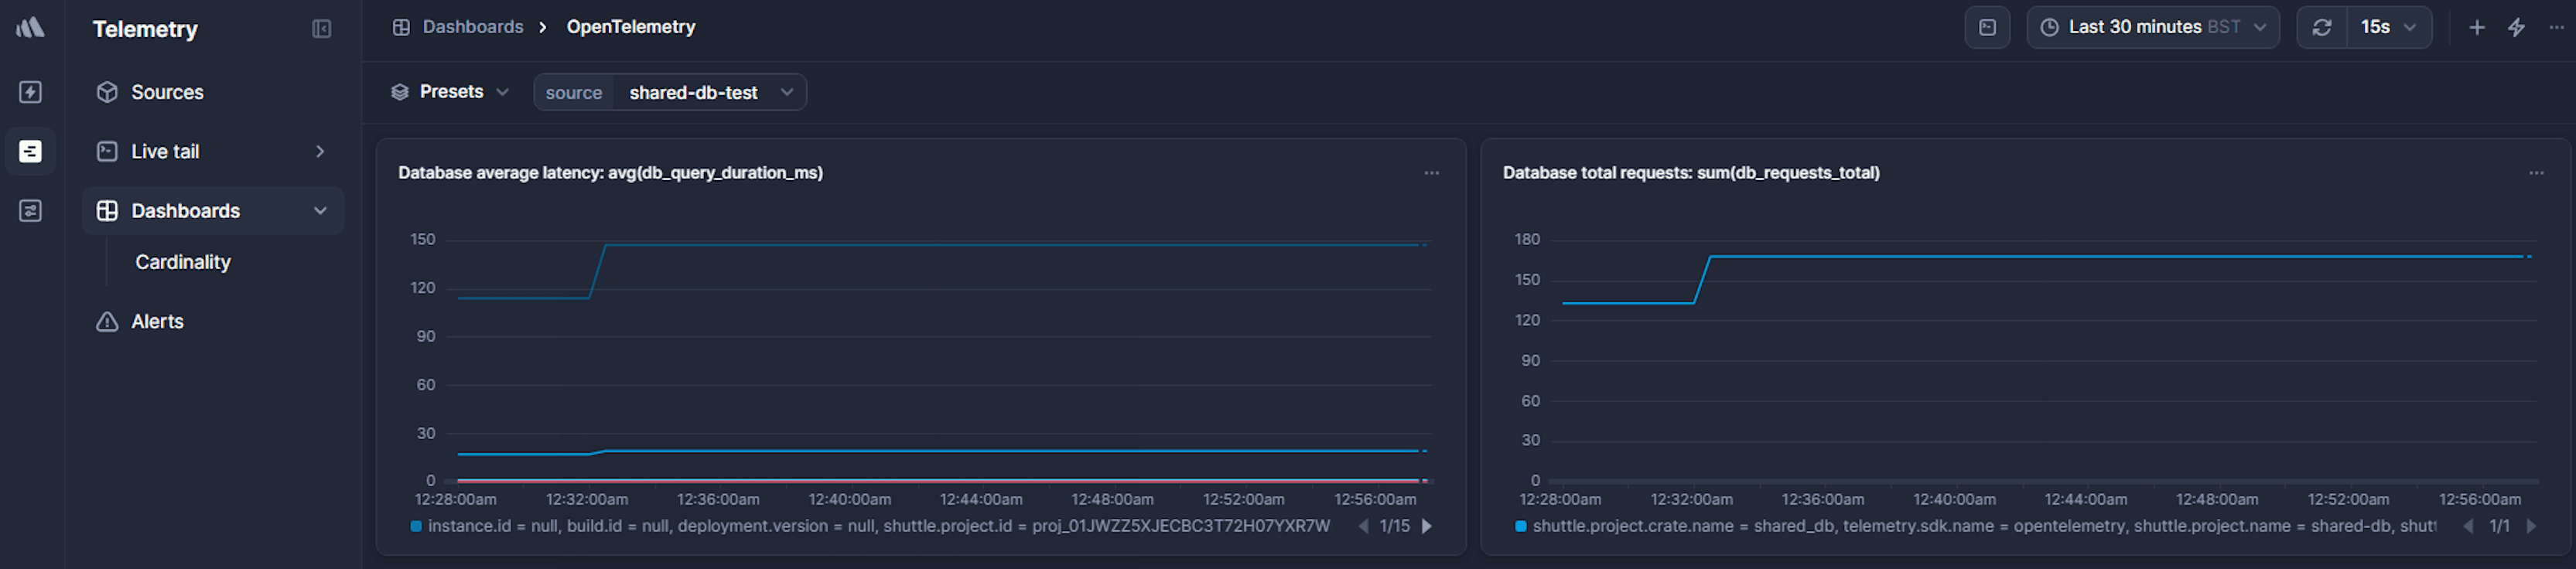The height and width of the screenshot is (569, 2576).
Task: Click the lightning bolt icon in top bar
Action: [x=2516, y=27]
